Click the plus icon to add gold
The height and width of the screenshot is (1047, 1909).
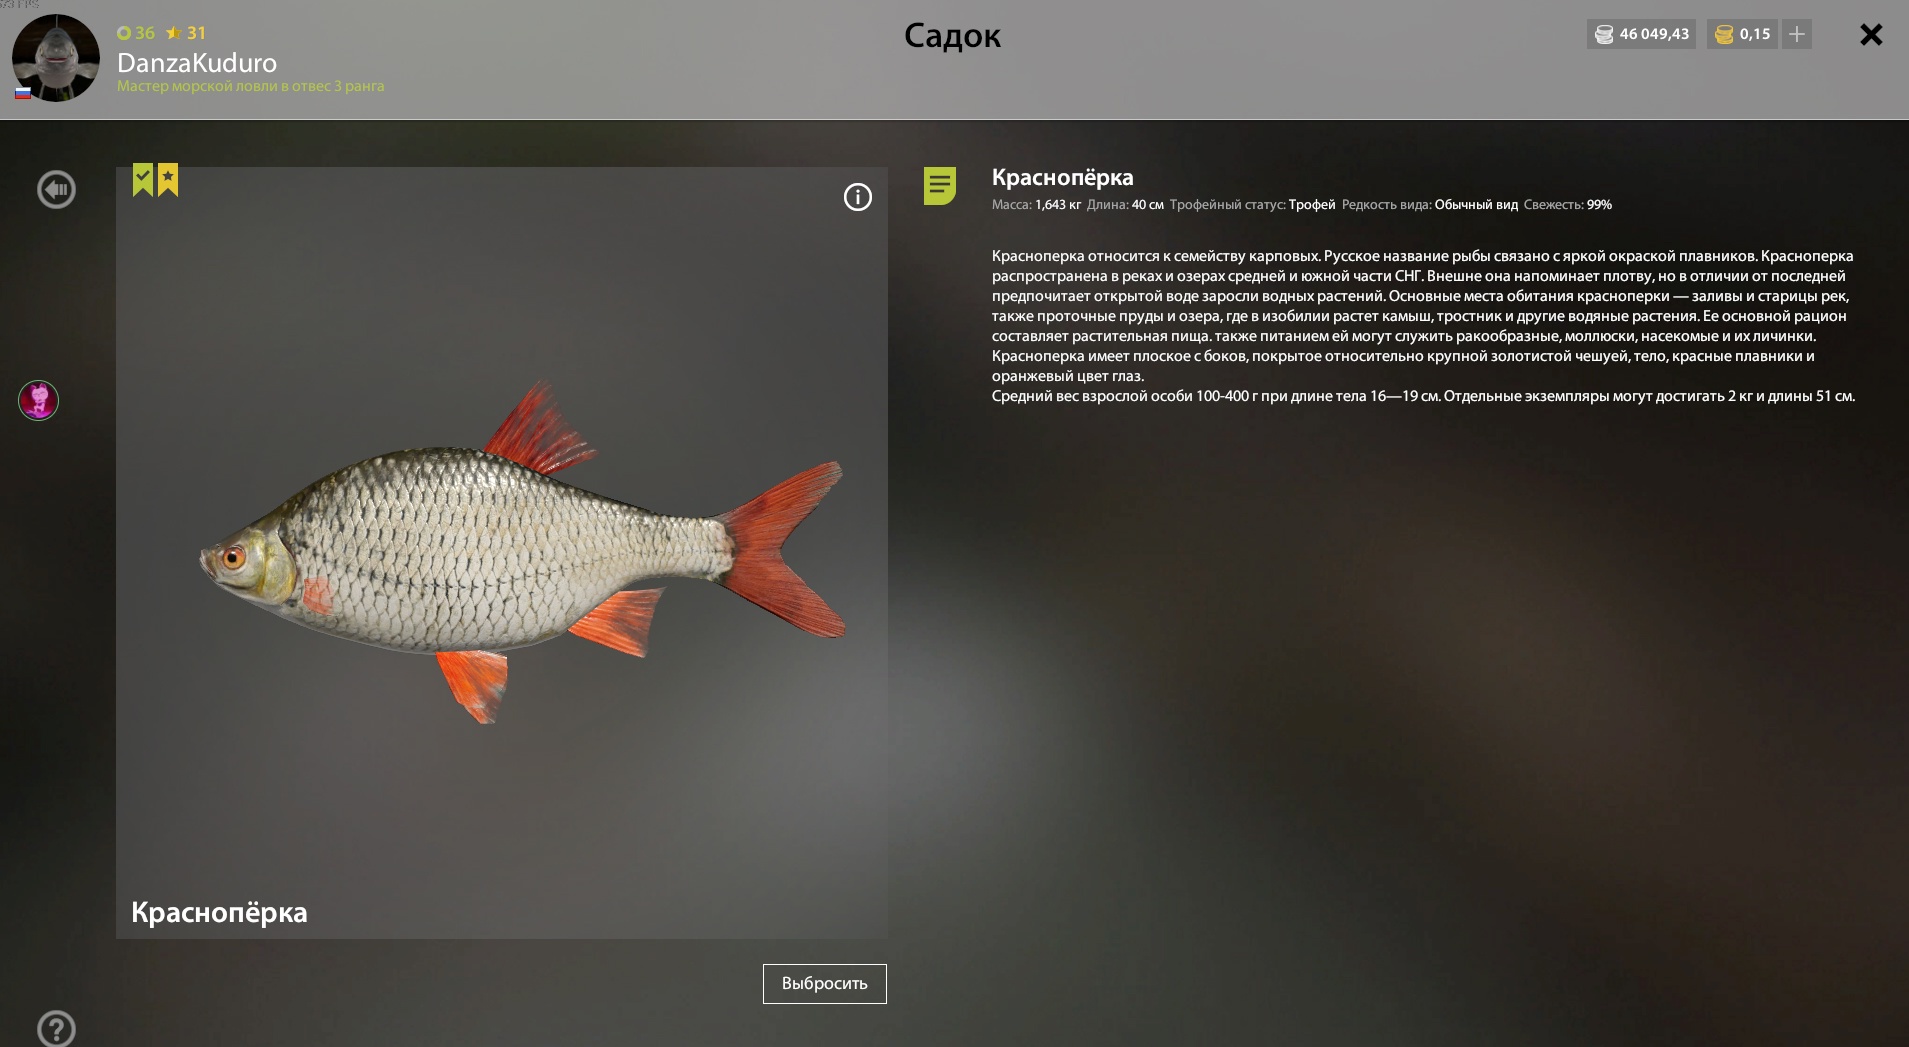(1797, 34)
